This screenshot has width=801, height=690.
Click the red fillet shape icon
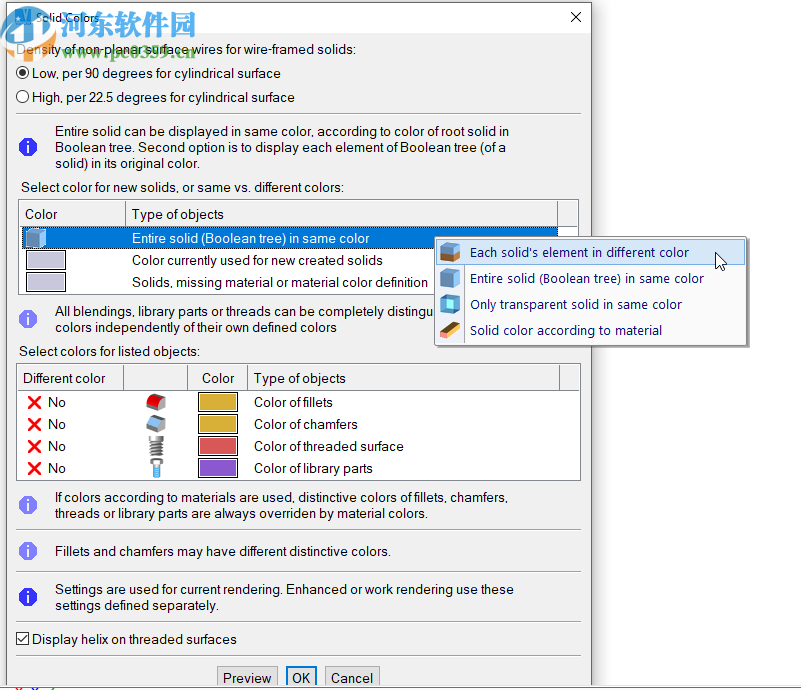pos(156,402)
